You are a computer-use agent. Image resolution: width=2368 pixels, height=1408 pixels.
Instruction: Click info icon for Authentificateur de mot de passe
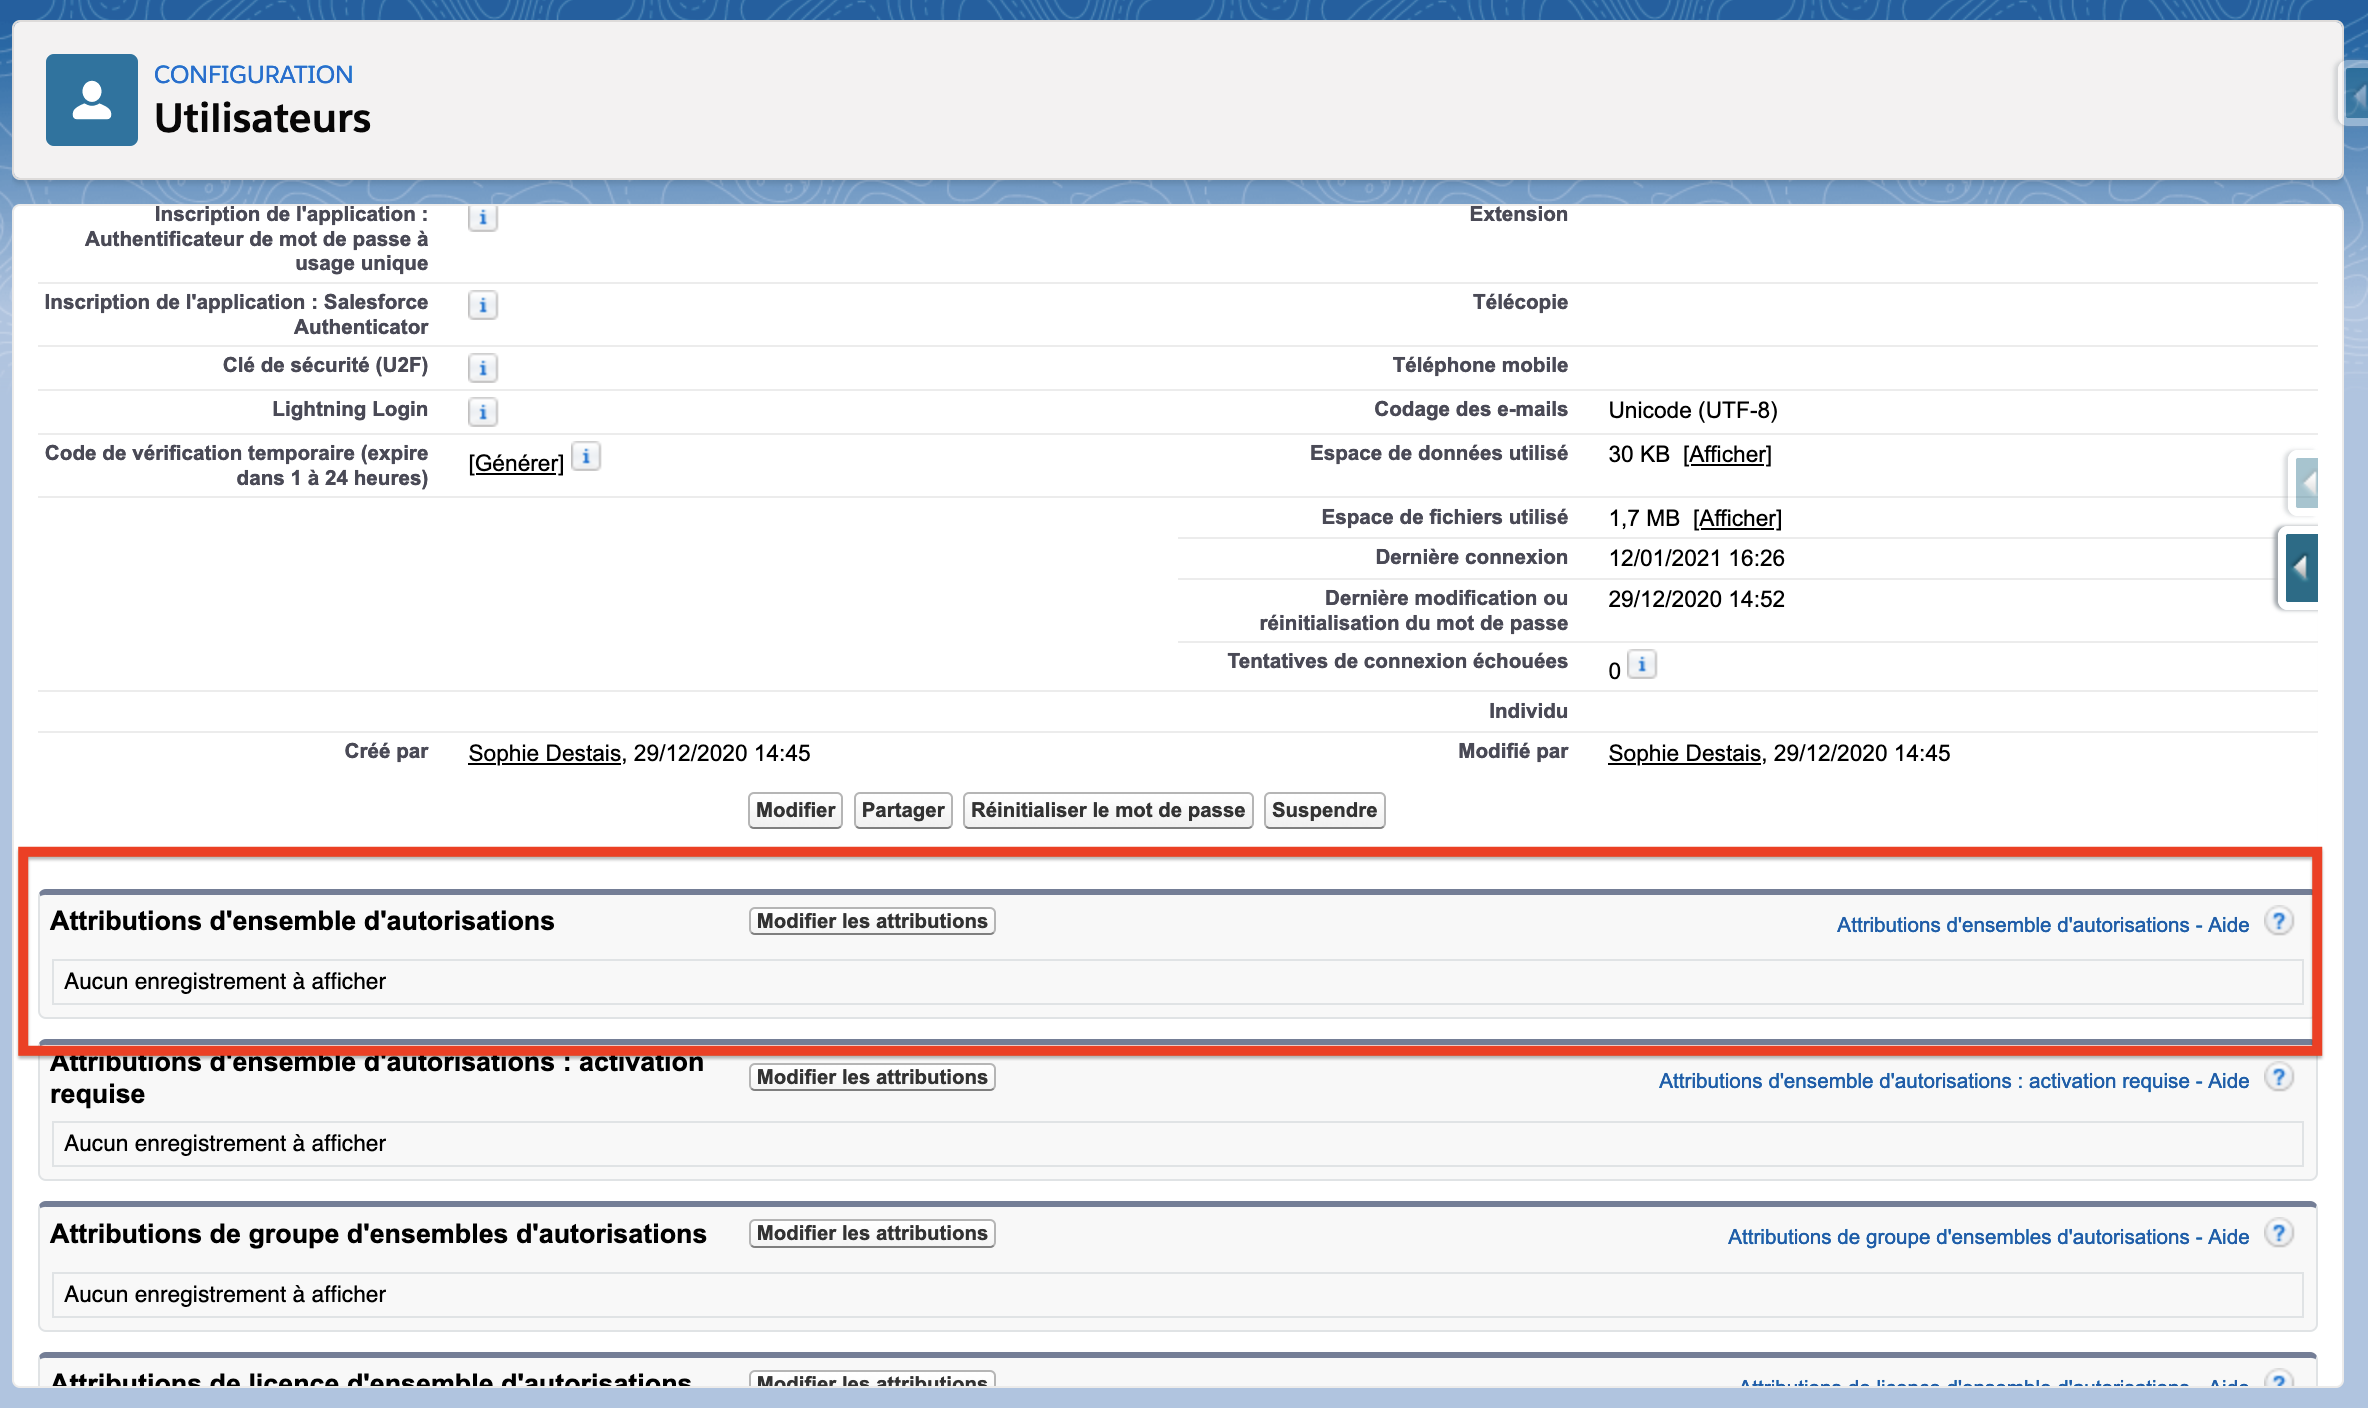pyautogui.click(x=482, y=217)
